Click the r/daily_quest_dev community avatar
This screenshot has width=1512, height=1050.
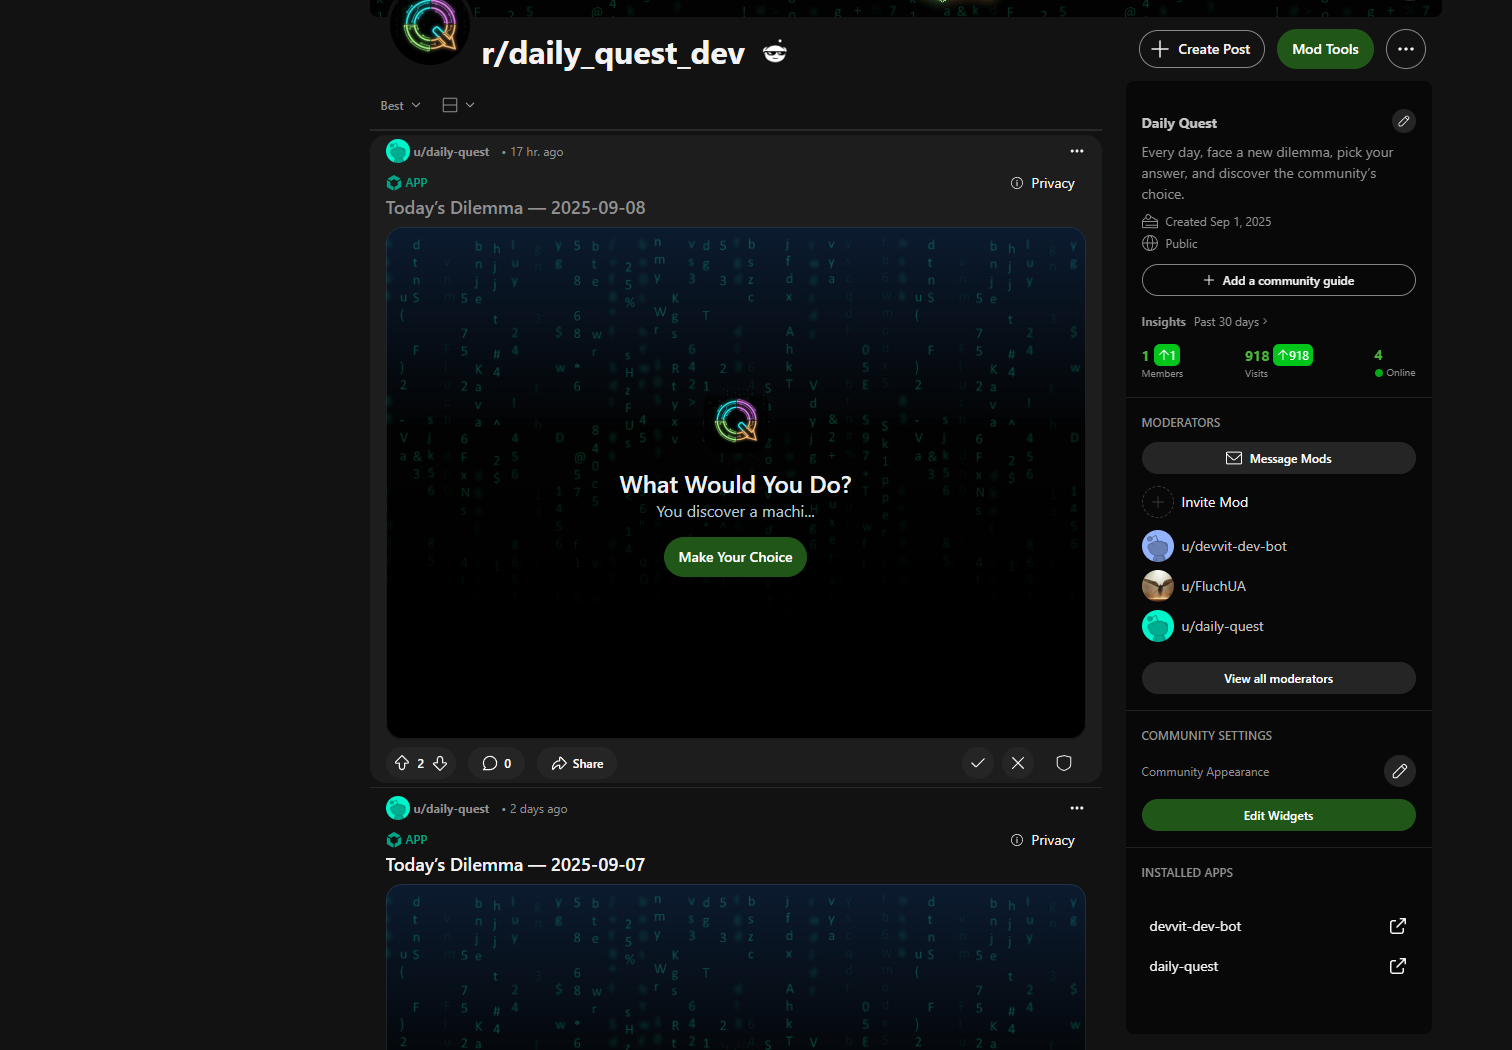(x=430, y=27)
